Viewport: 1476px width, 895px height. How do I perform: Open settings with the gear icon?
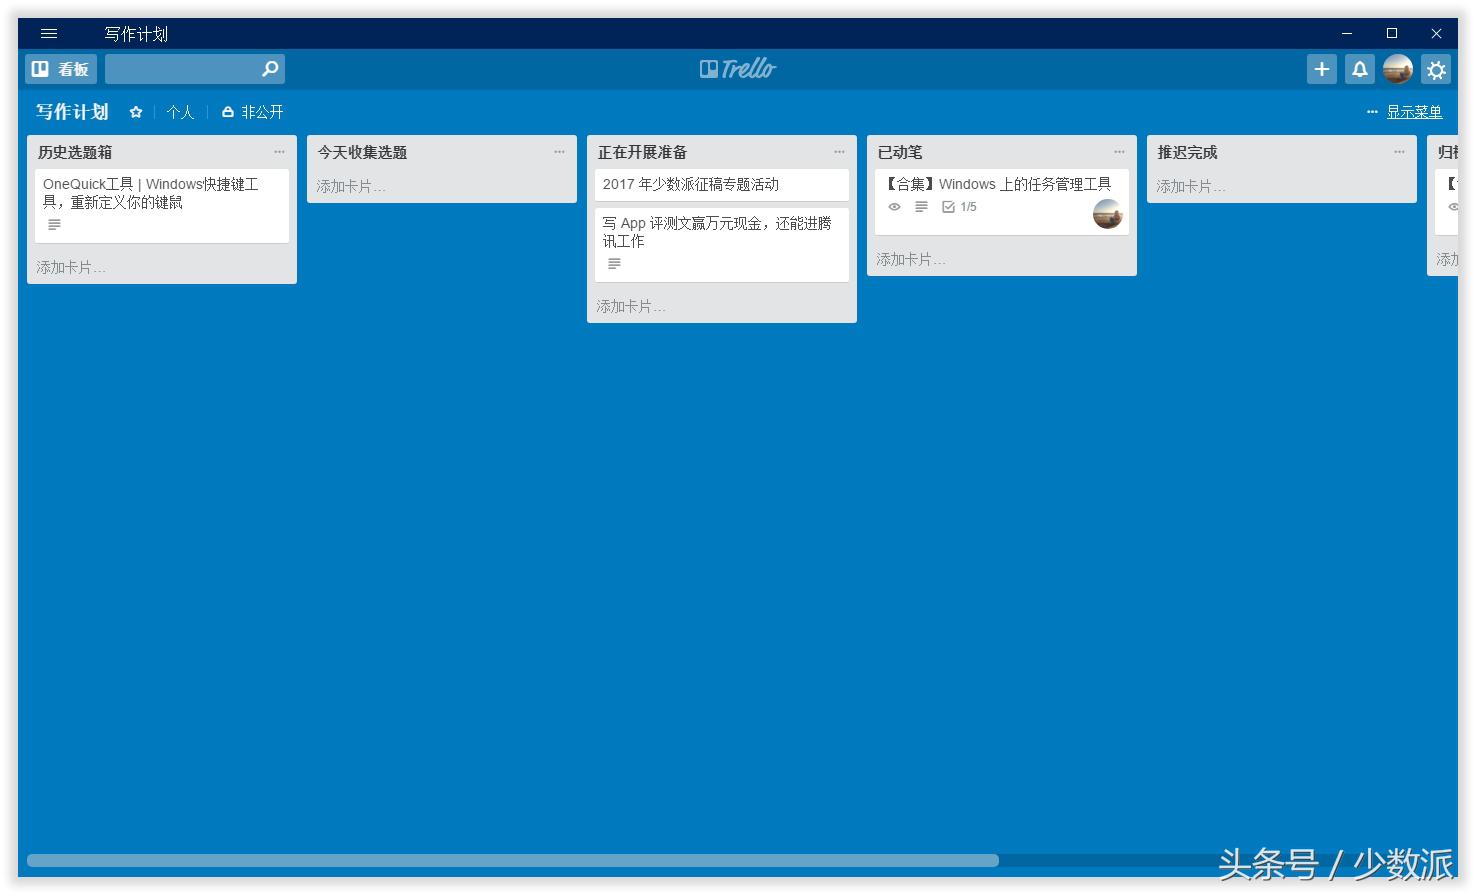1436,69
